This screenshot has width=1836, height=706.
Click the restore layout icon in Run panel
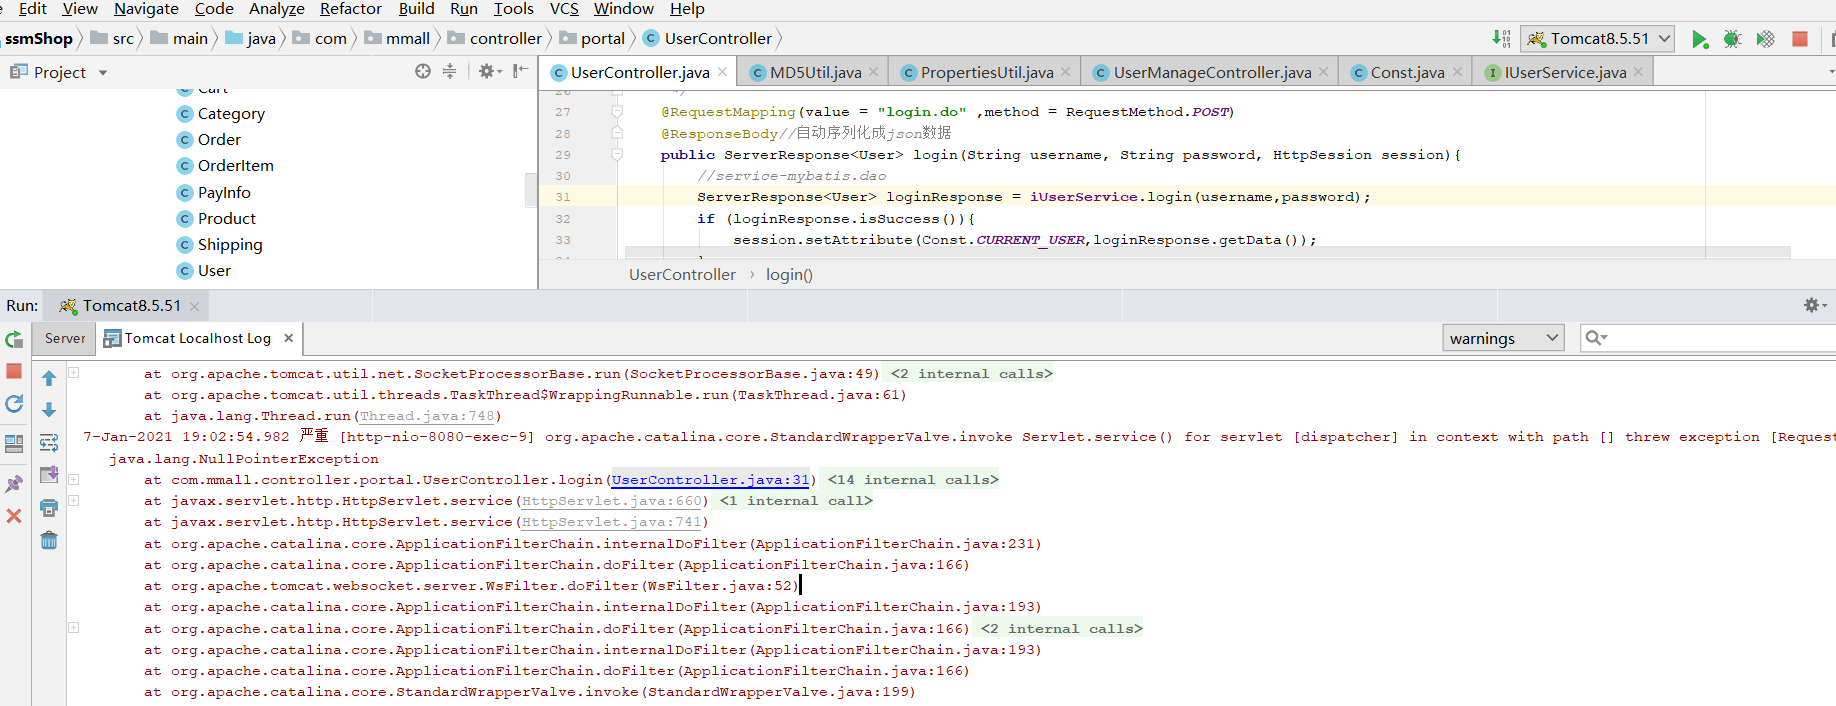pos(14,444)
